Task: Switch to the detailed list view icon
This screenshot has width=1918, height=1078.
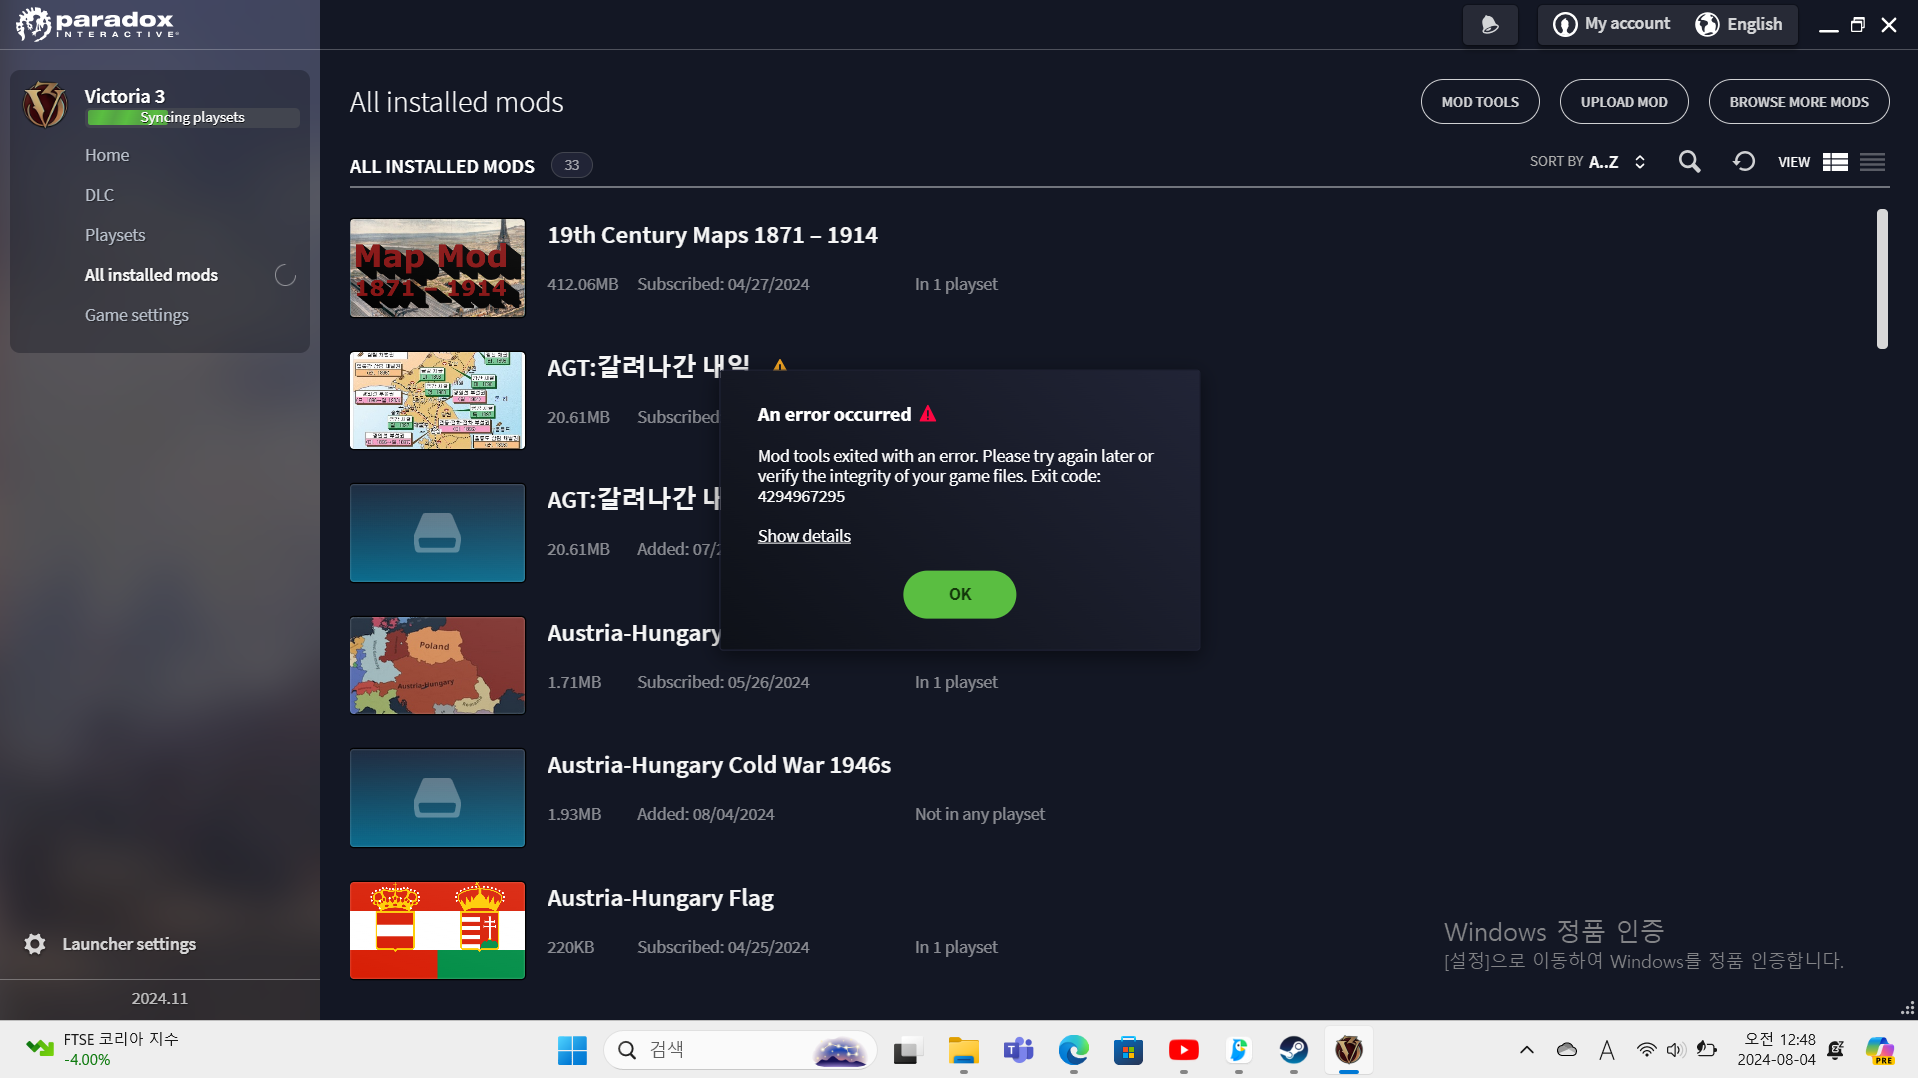Action: 1835,162
